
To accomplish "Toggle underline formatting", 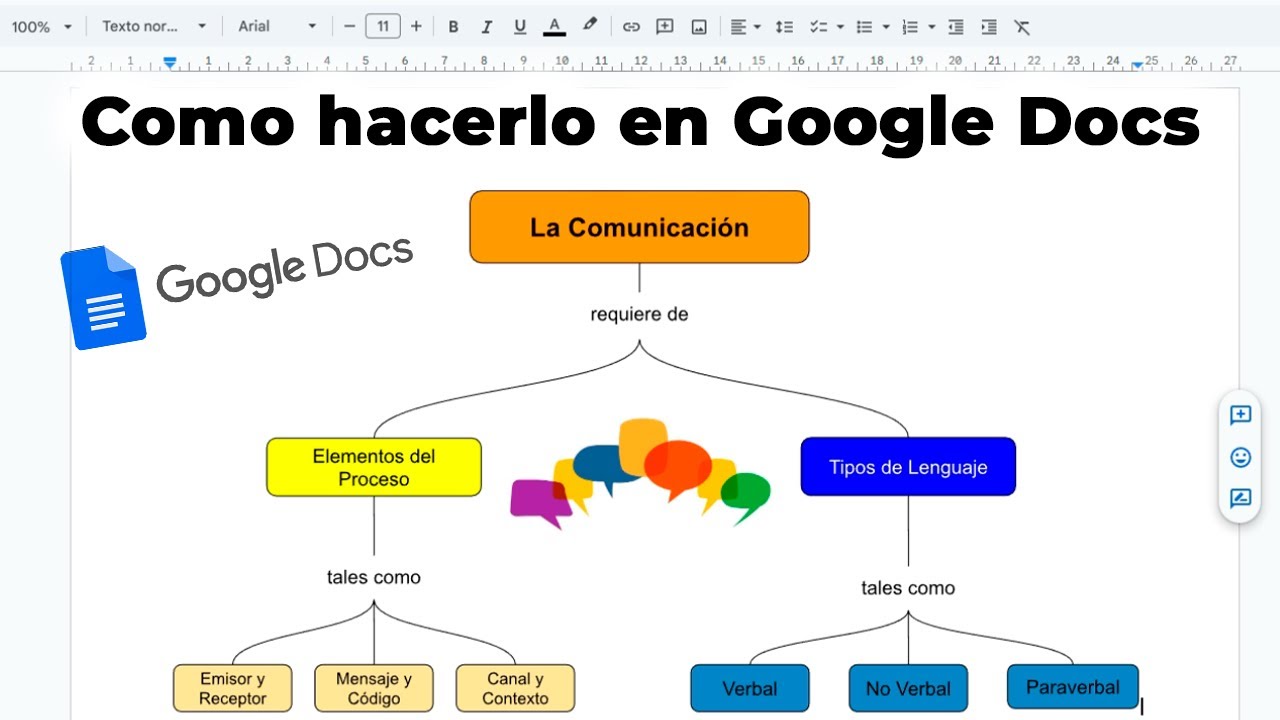I will click(520, 27).
